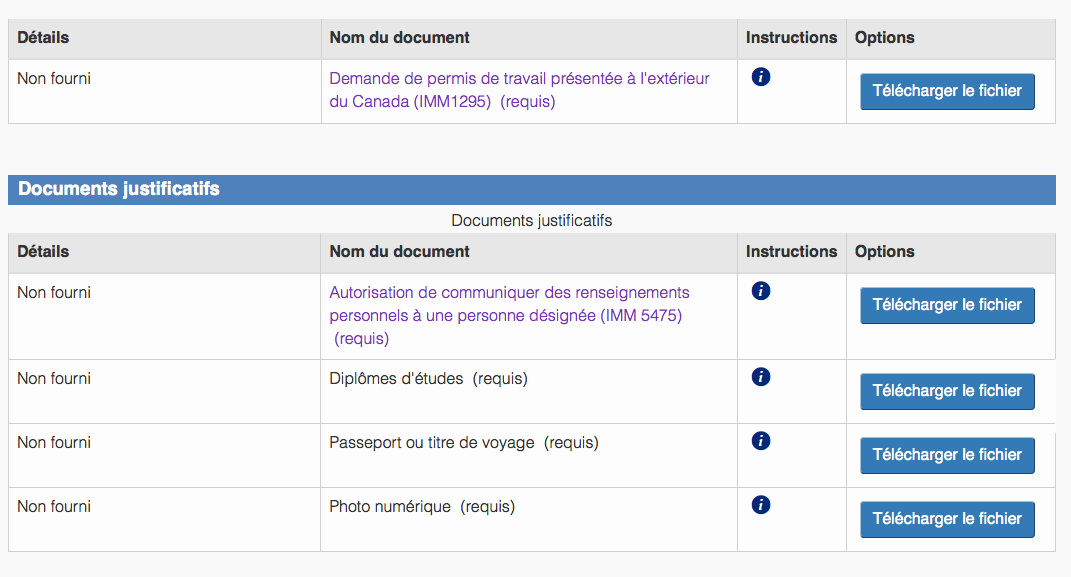Viewport: 1071px width, 577px height.
Task: Click Télécharger le fichier for Photo numérique
Action: [x=947, y=519]
